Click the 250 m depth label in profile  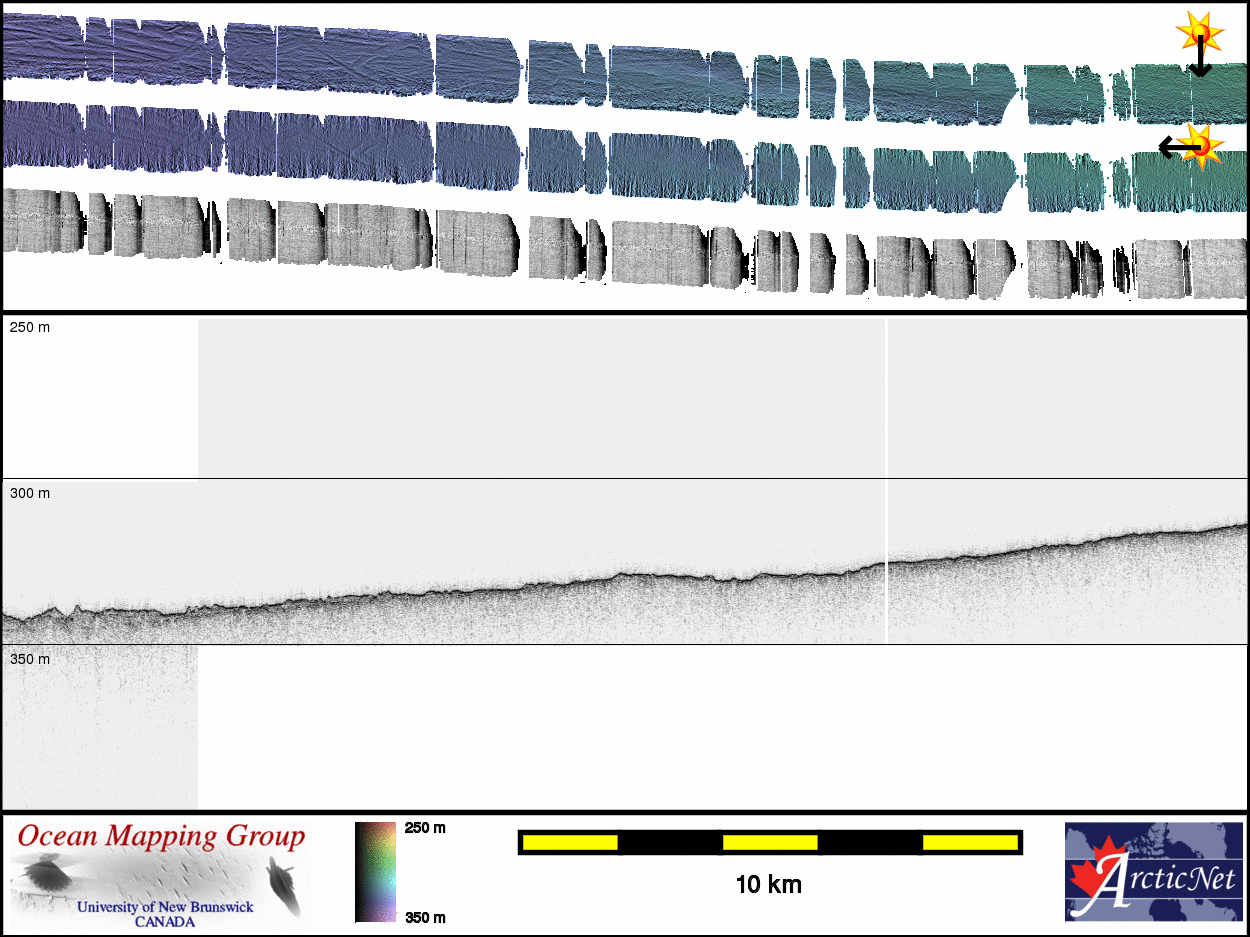(x=30, y=328)
